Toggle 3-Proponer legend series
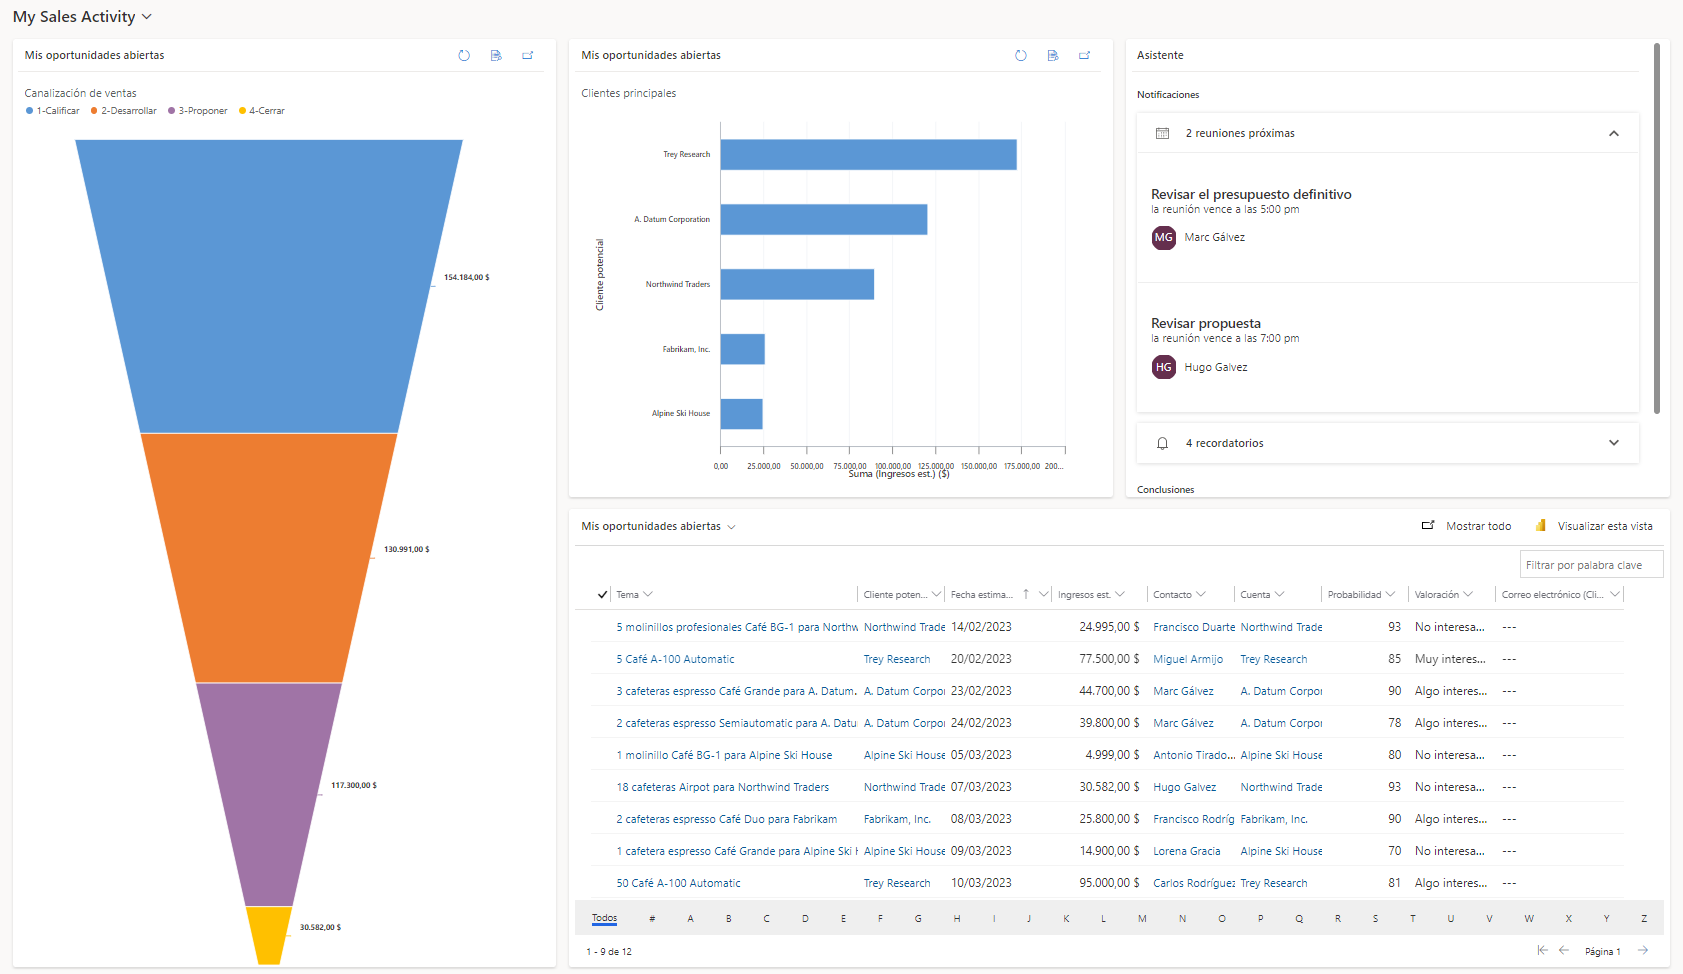This screenshot has height=974, width=1683. point(198,111)
